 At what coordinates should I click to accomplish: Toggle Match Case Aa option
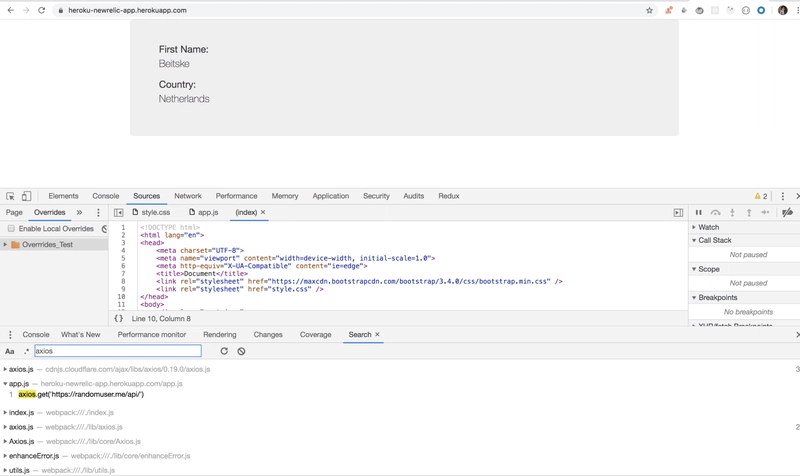[10, 351]
